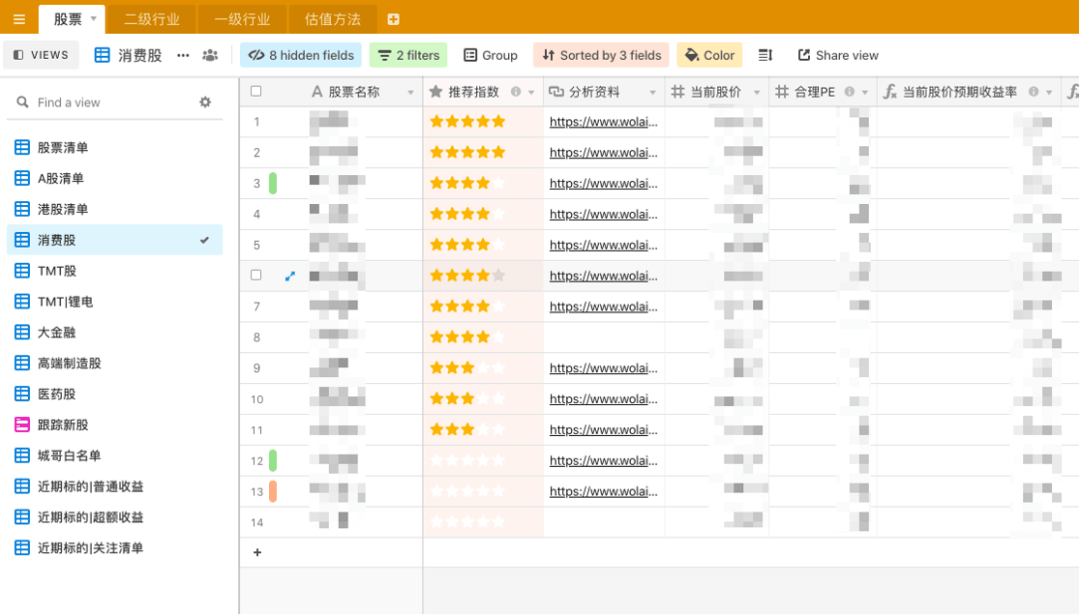Viewport: 1080px width, 615px height.
Task: Open wolai link in row 7
Action: [x=603, y=306]
